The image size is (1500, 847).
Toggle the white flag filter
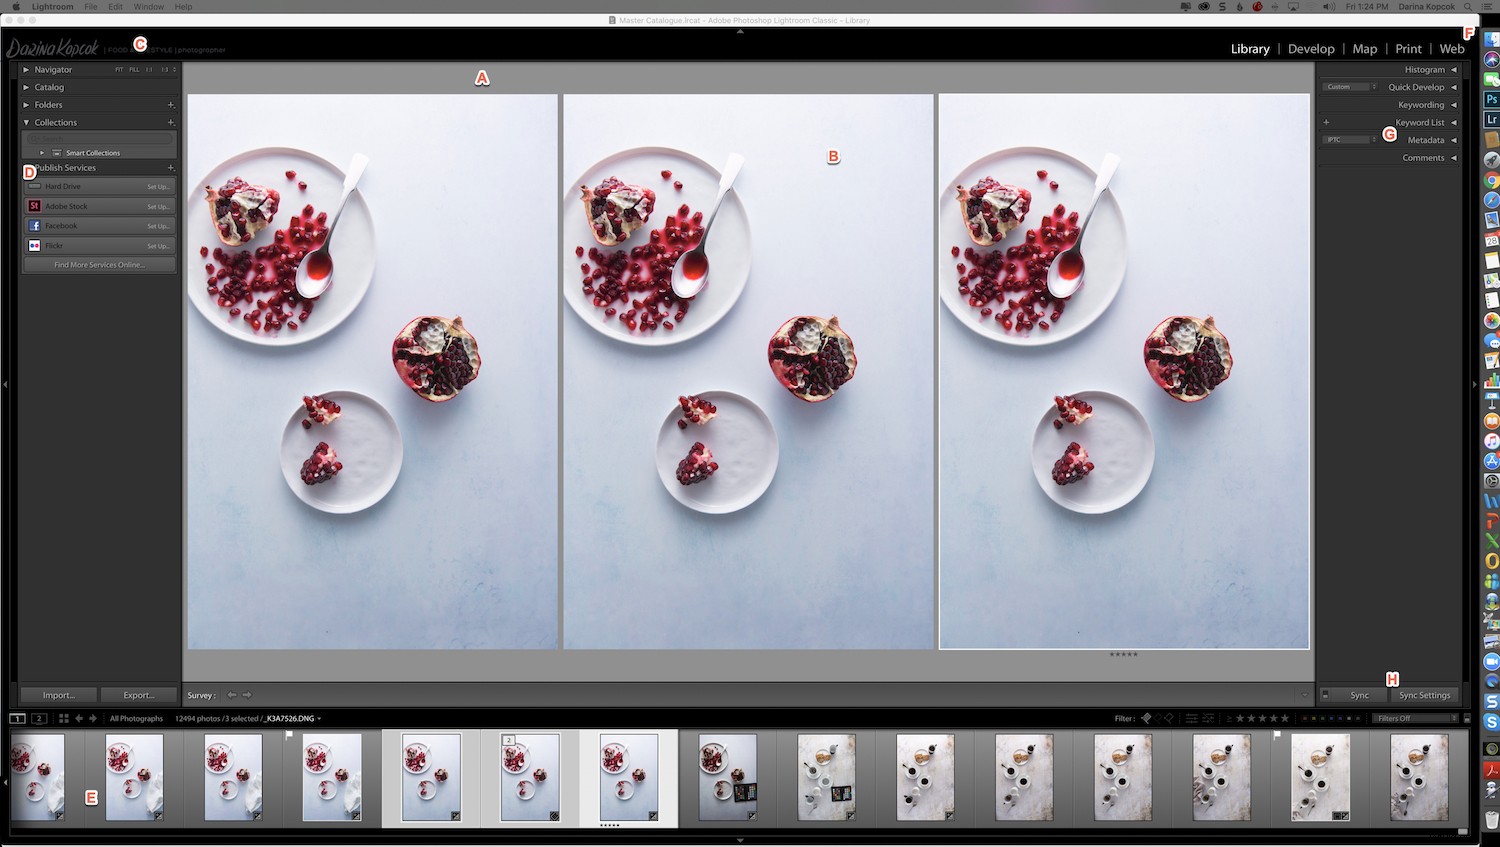pos(1147,718)
